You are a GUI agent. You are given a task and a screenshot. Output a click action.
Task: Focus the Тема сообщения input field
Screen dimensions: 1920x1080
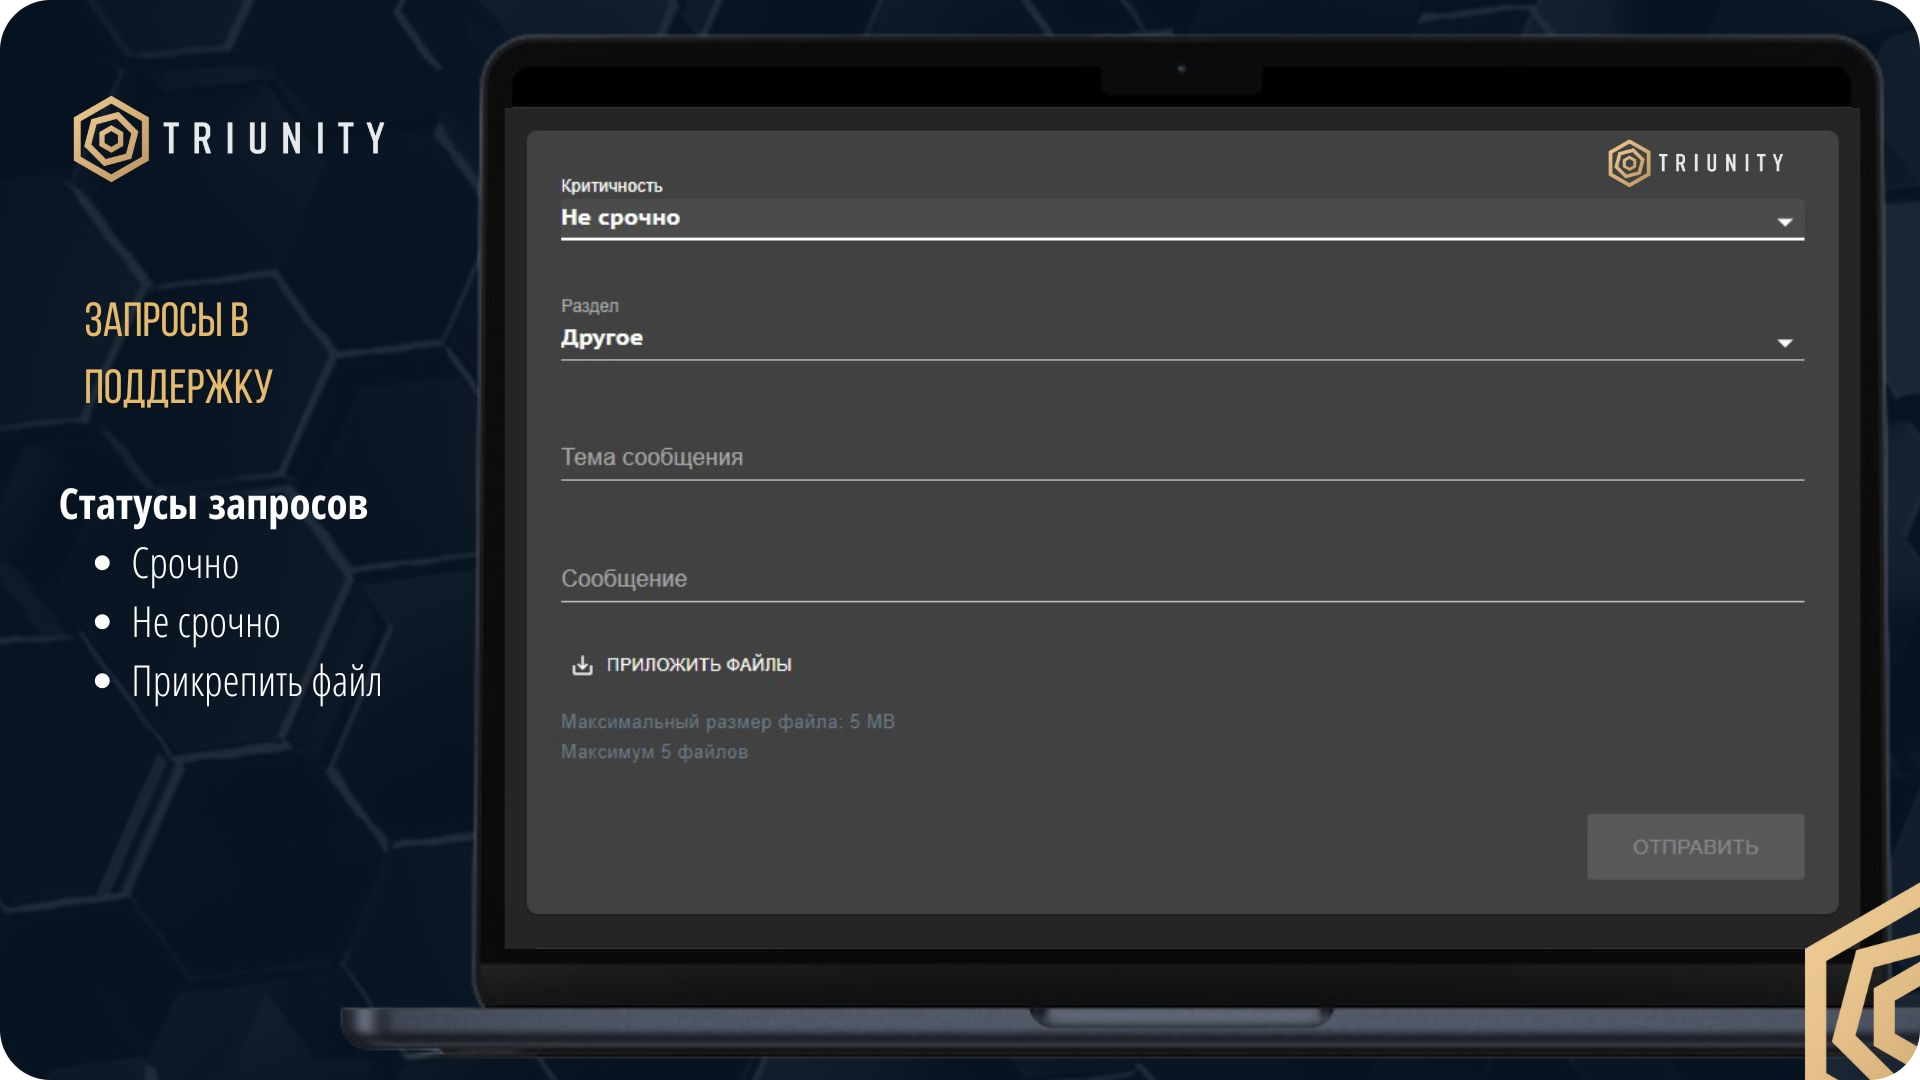tap(1180, 458)
